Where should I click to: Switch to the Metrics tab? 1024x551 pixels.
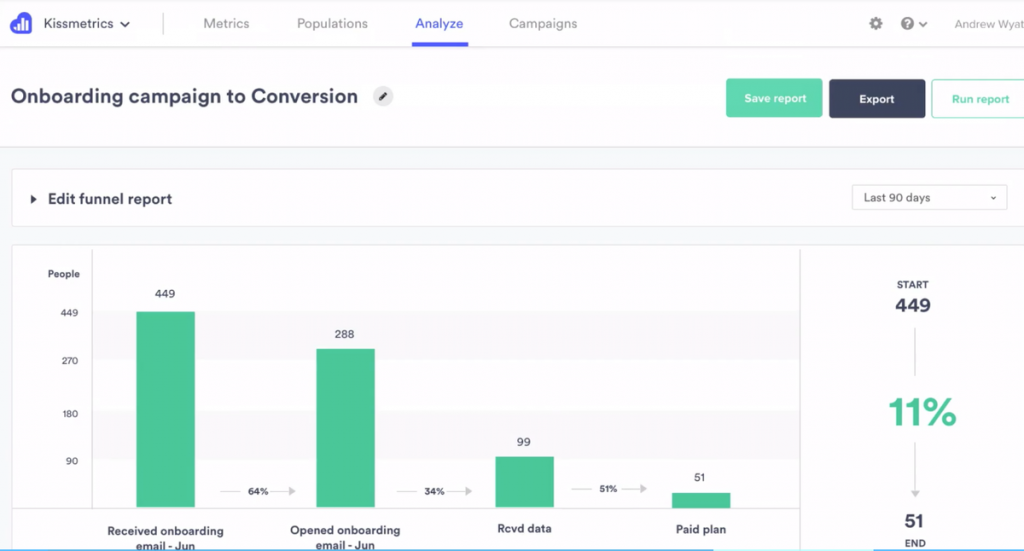(x=226, y=24)
